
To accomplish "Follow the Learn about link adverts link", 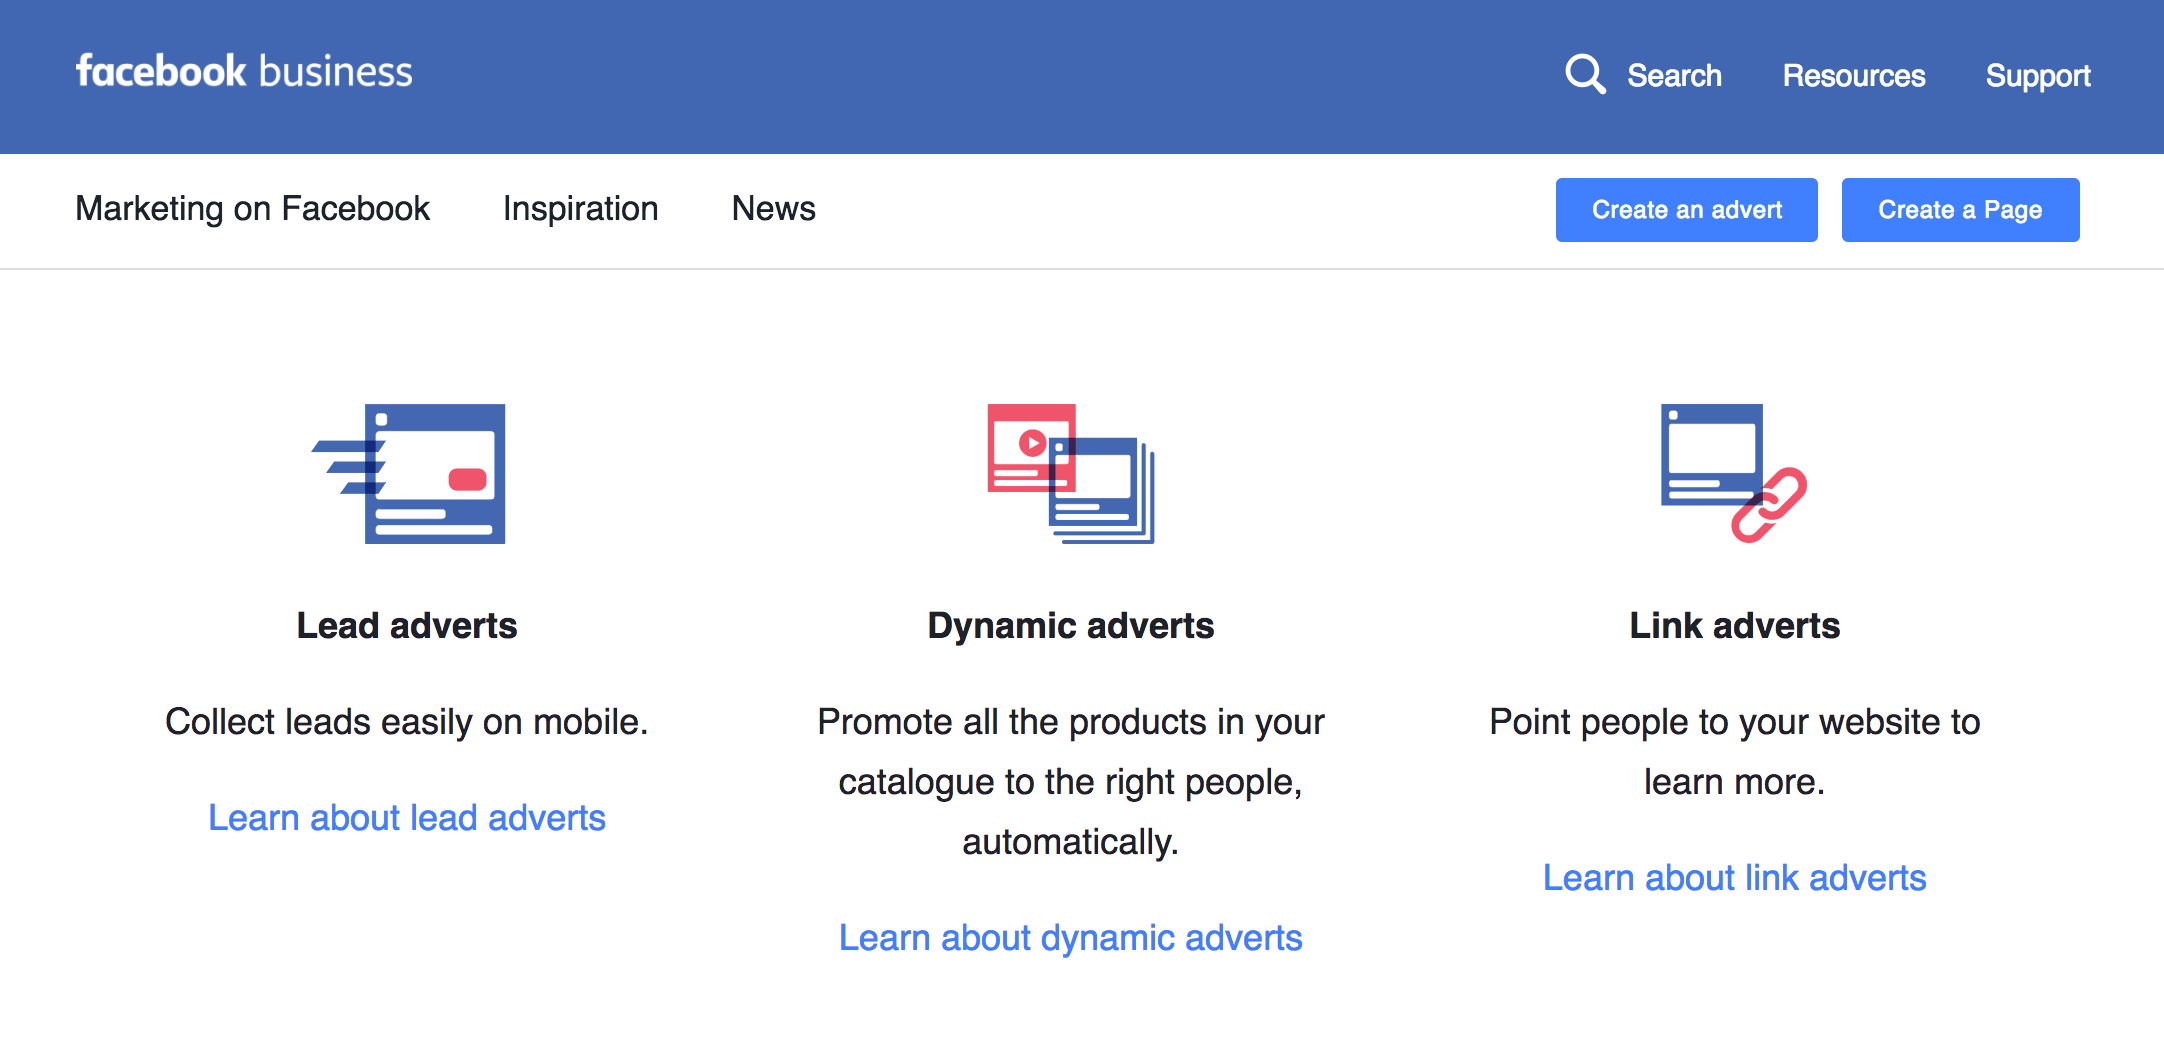I will 1734,878.
